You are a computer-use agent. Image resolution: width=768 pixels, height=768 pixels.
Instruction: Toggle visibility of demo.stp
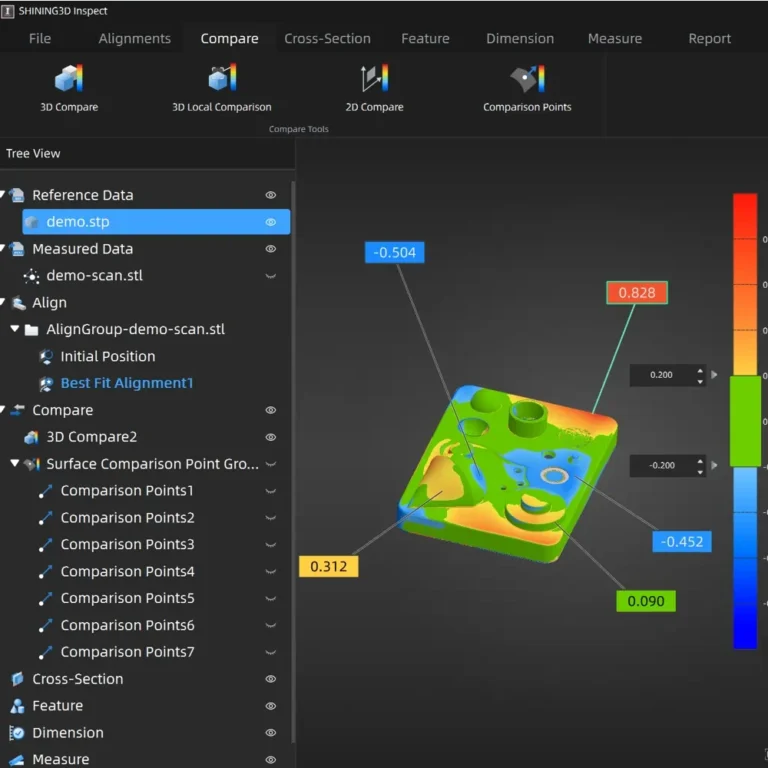(x=270, y=222)
